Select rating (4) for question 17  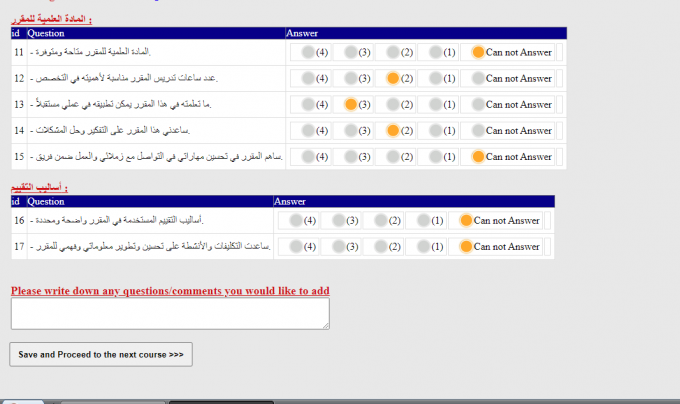pos(296,247)
